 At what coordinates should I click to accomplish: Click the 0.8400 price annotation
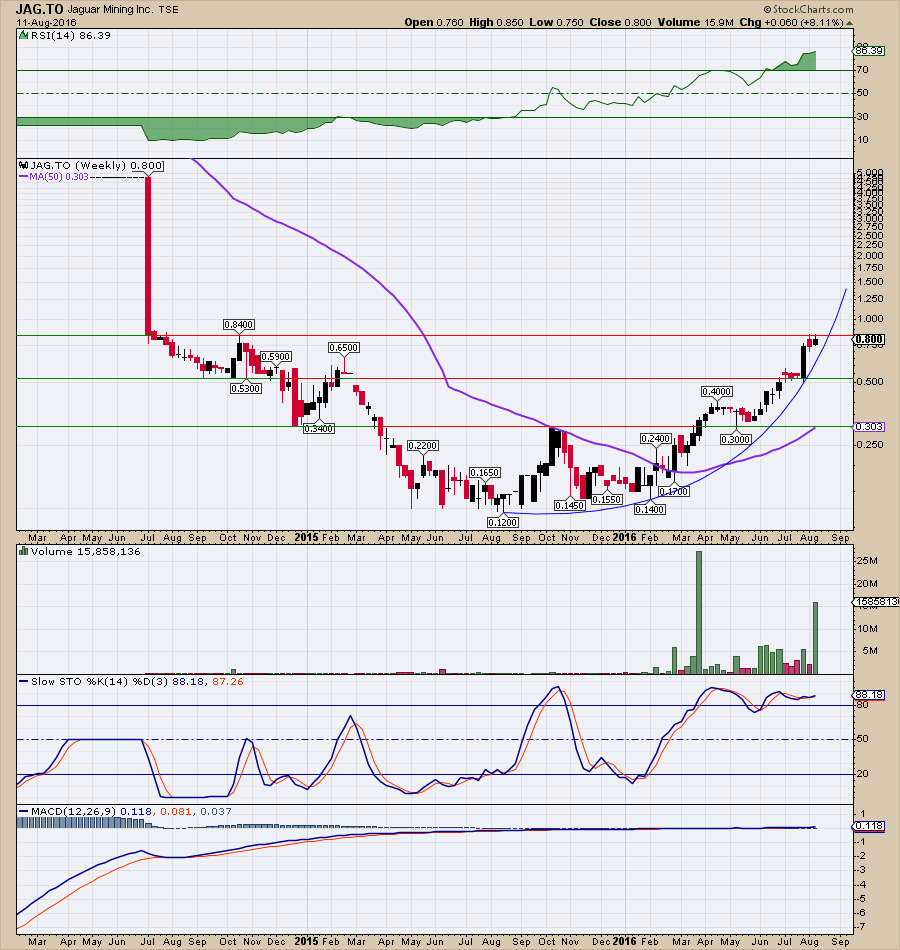click(x=239, y=325)
